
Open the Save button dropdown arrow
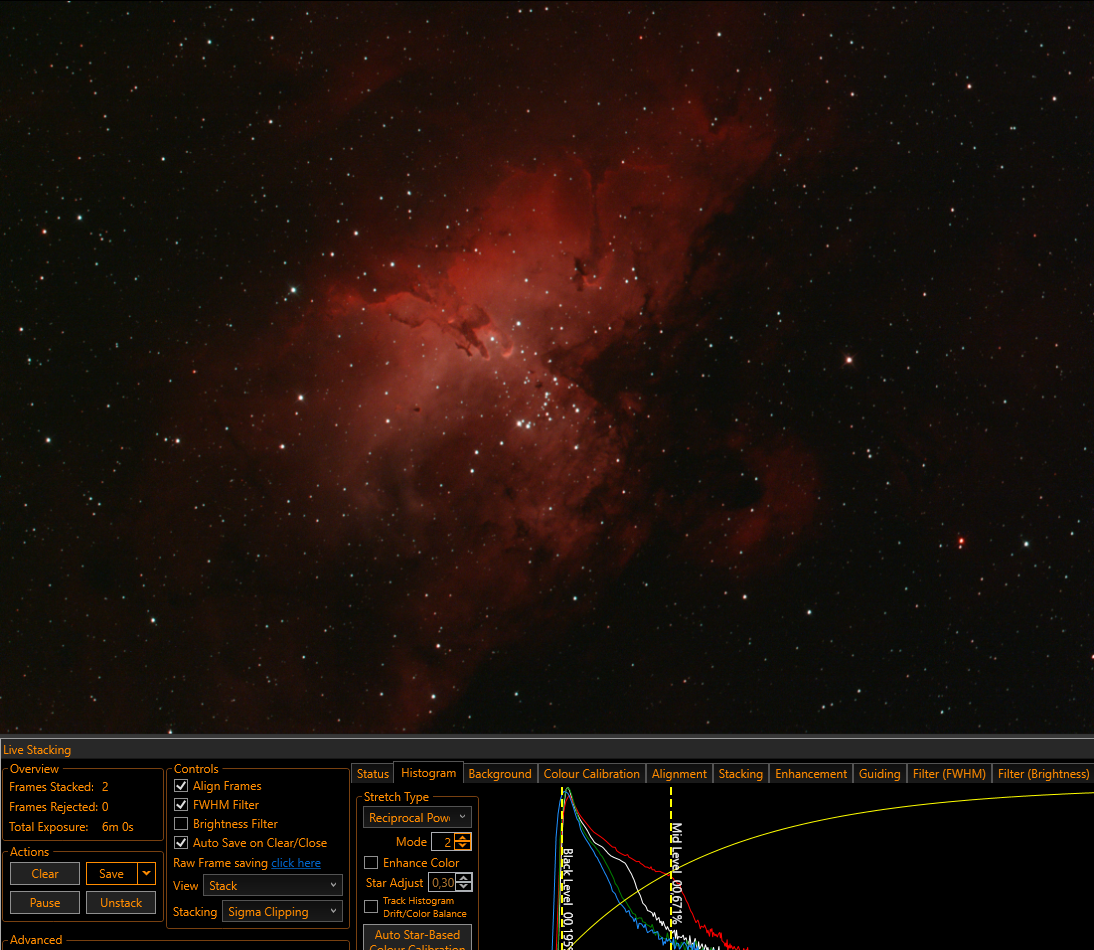(147, 873)
